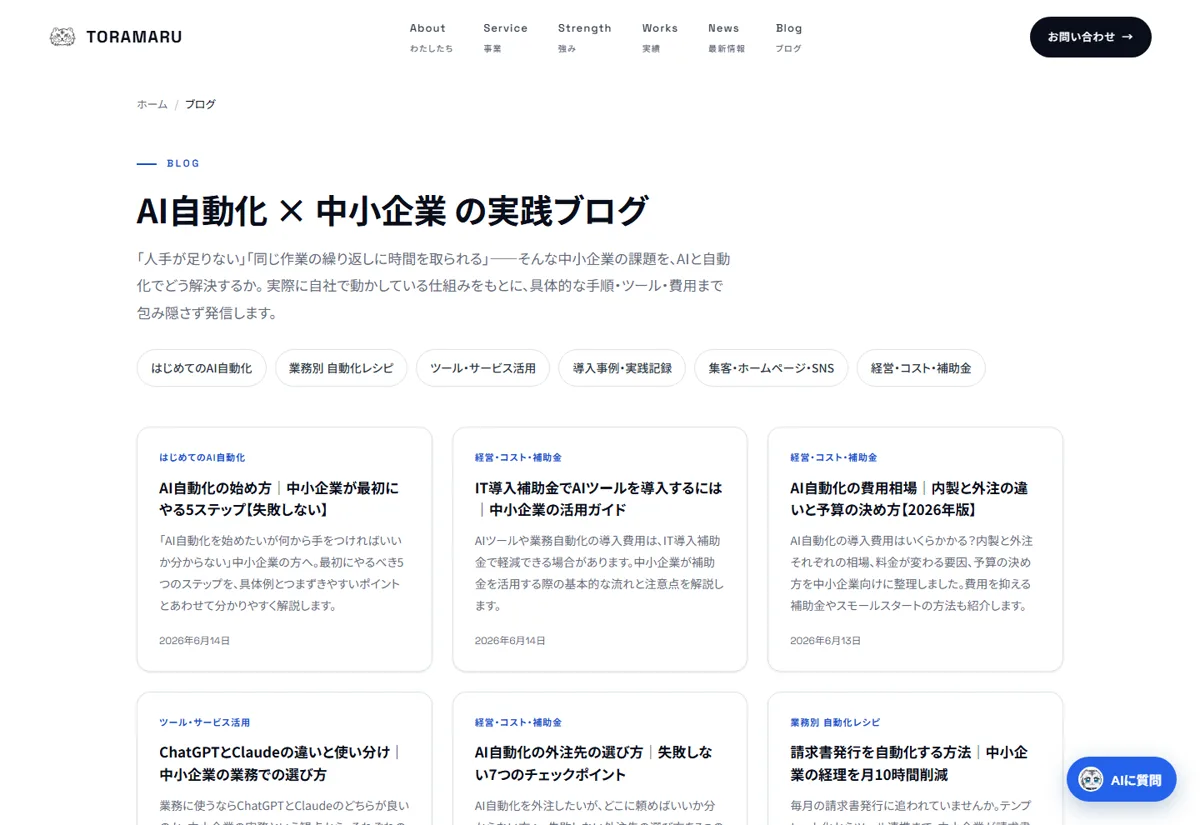Click the TORAMARU site name text
The image size is (1200, 825).
click(x=134, y=37)
